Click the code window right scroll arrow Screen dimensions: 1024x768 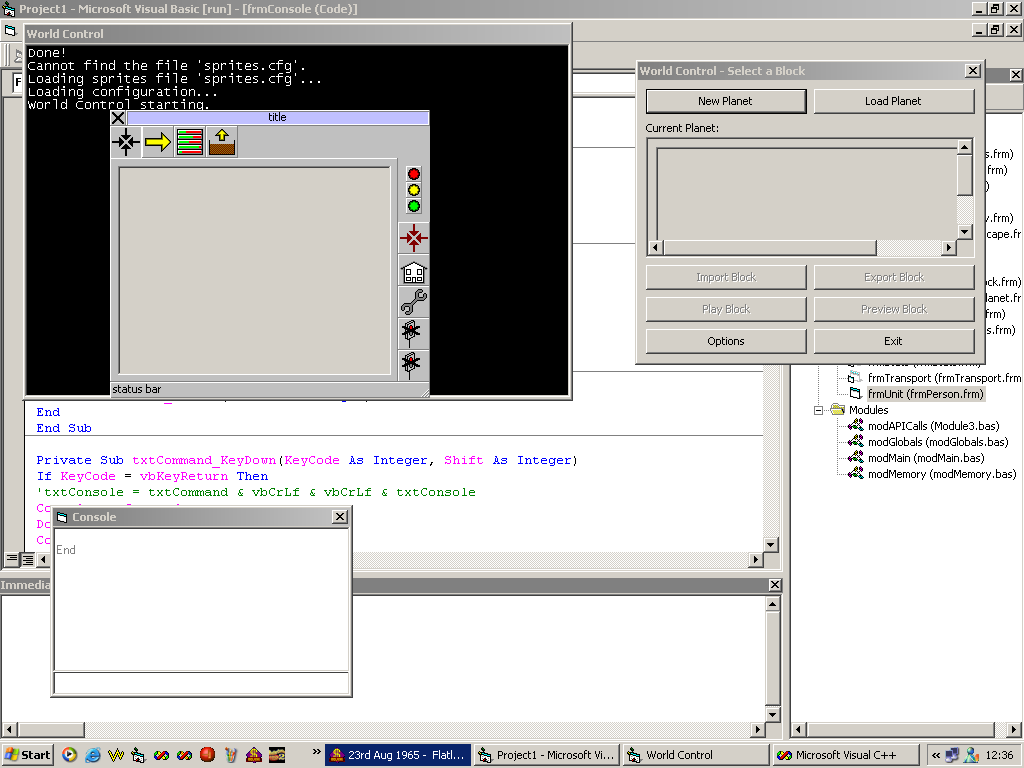click(756, 560)
